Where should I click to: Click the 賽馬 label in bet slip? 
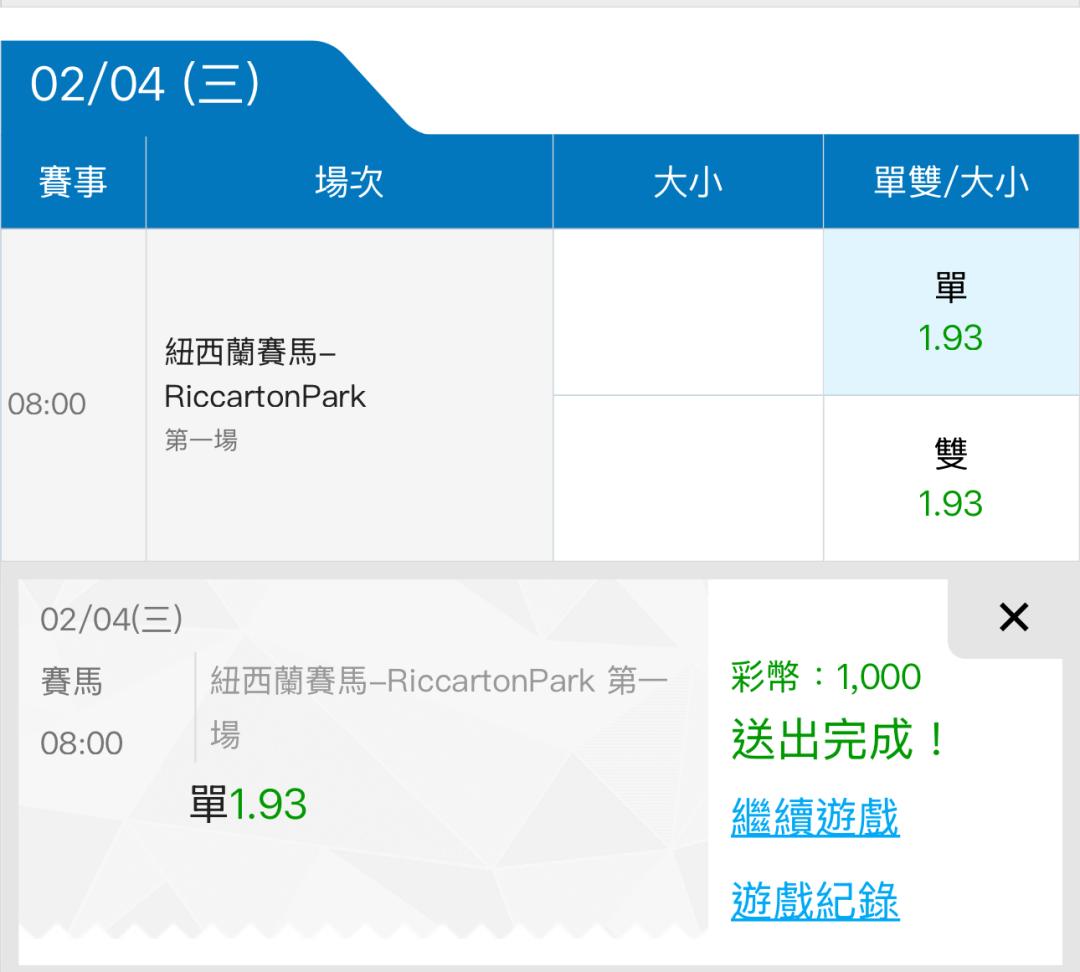click(72, 682)
